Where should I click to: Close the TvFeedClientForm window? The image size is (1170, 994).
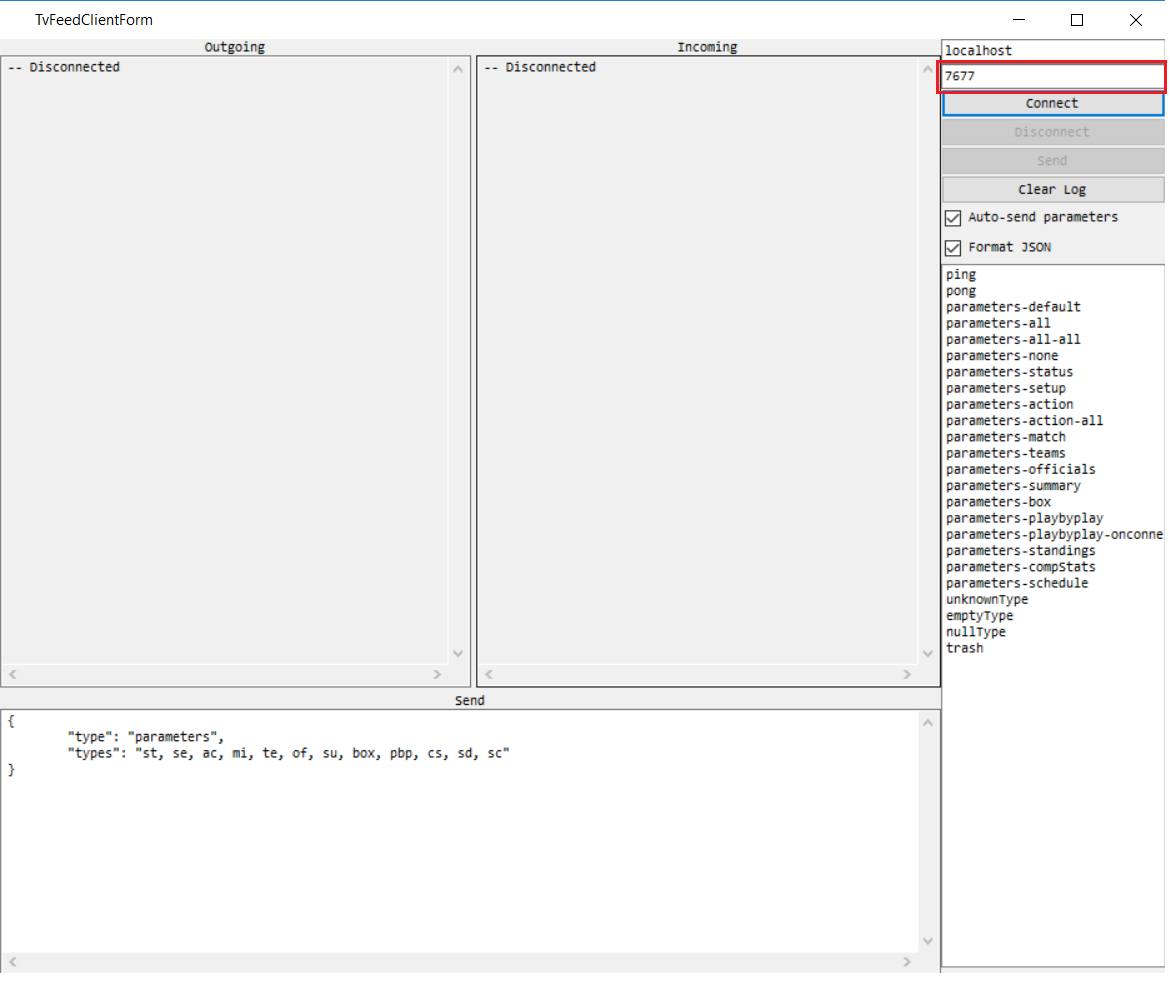pyautogui.click(x=1136, y=20)
